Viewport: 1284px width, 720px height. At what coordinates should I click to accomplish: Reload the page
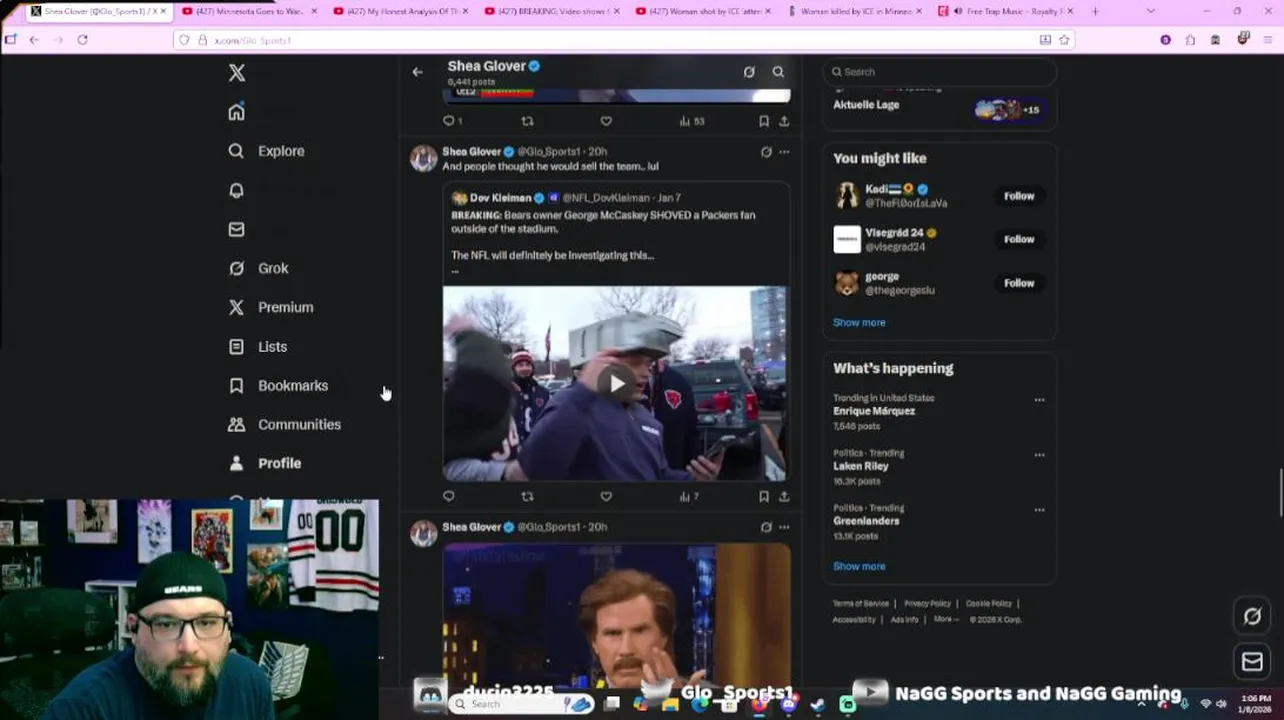(x=82, y=40)
